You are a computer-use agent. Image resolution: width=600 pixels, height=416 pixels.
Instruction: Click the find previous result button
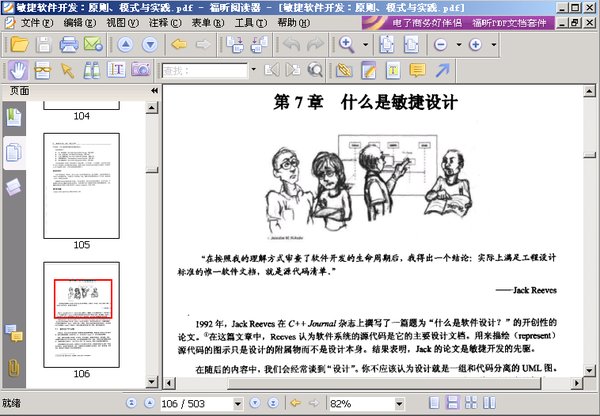click(x=271, y=70)
